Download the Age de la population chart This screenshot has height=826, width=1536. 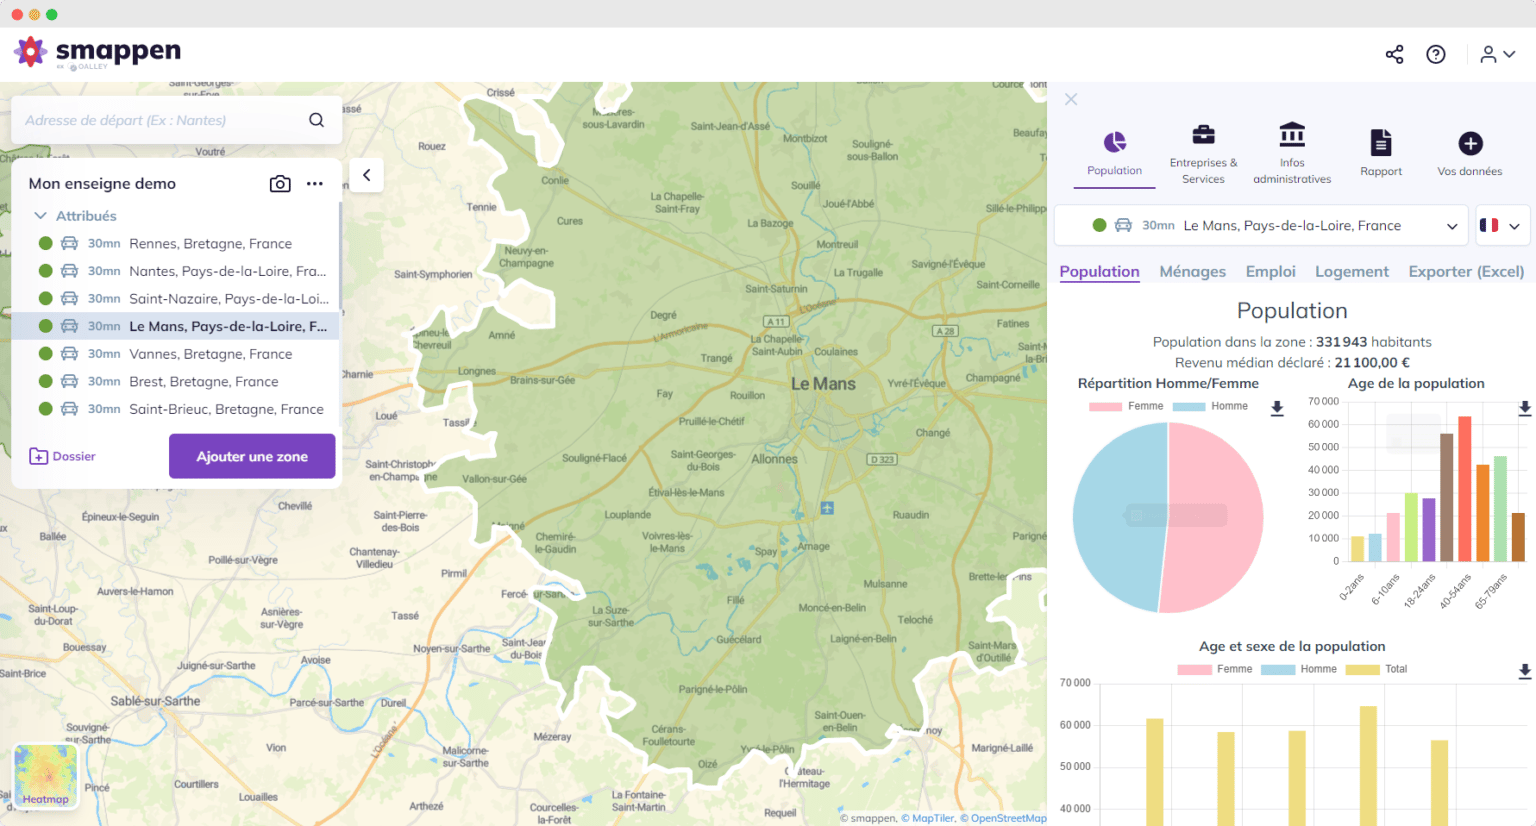click(1524, 408)
